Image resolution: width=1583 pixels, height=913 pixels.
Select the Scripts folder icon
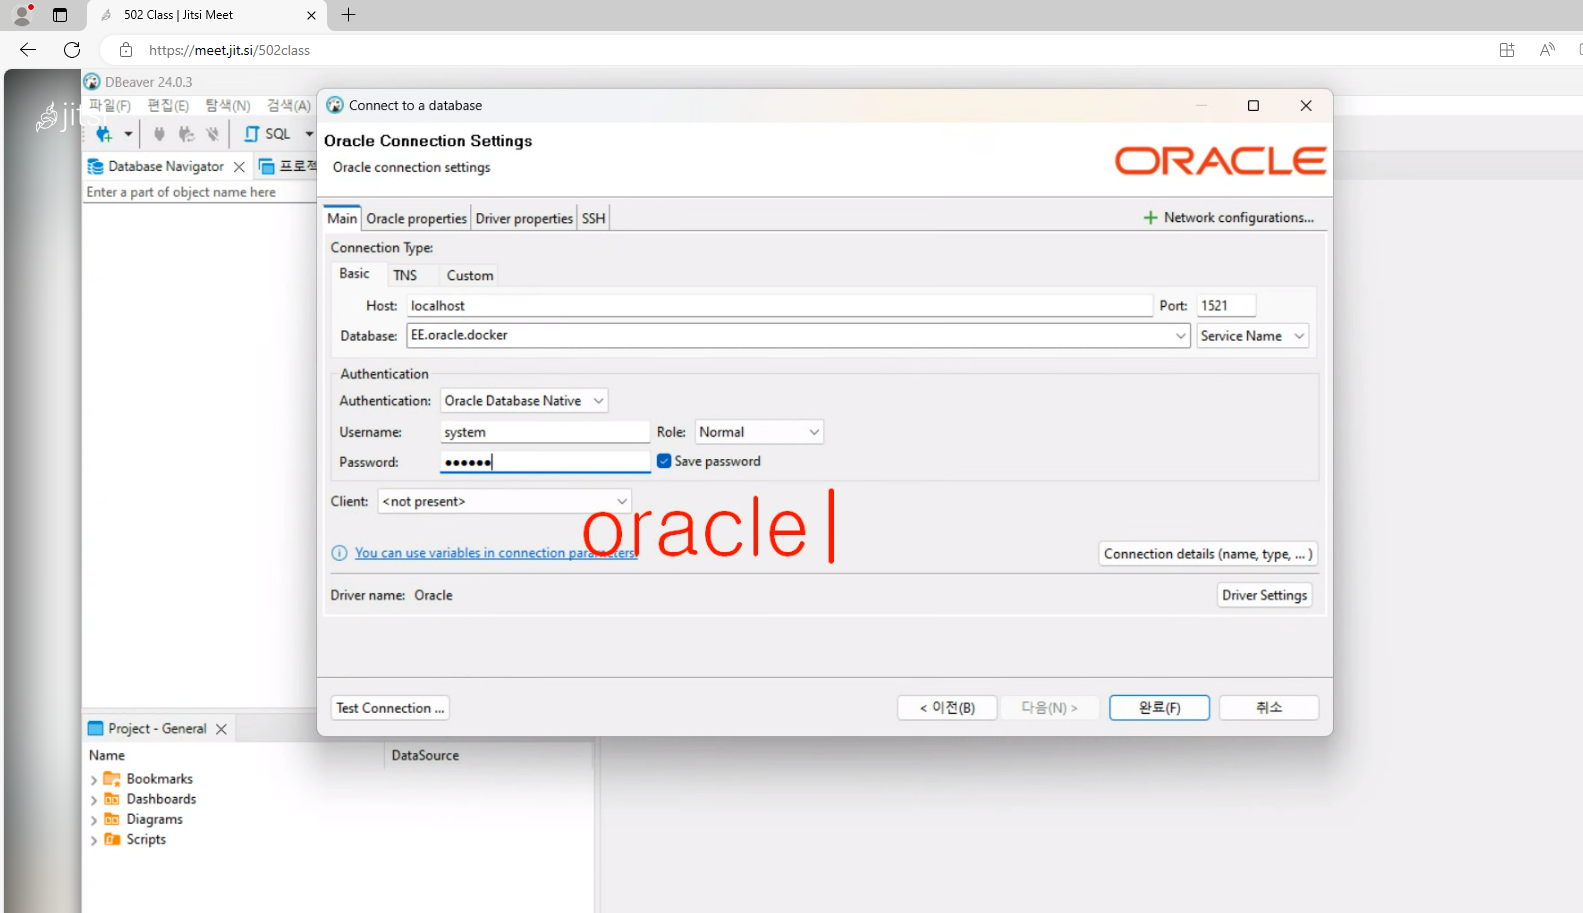pos(112,839)
